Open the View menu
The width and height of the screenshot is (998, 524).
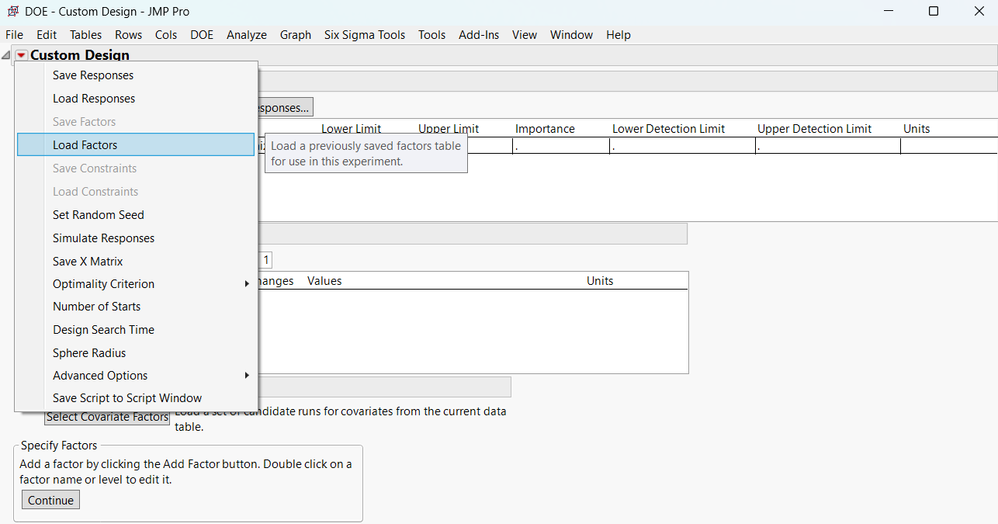click(x=524, y=35)
